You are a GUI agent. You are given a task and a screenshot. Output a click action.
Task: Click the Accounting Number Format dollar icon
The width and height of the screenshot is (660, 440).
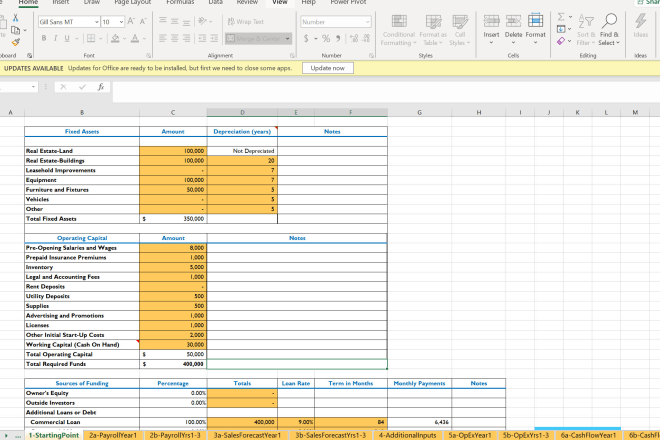306,39
